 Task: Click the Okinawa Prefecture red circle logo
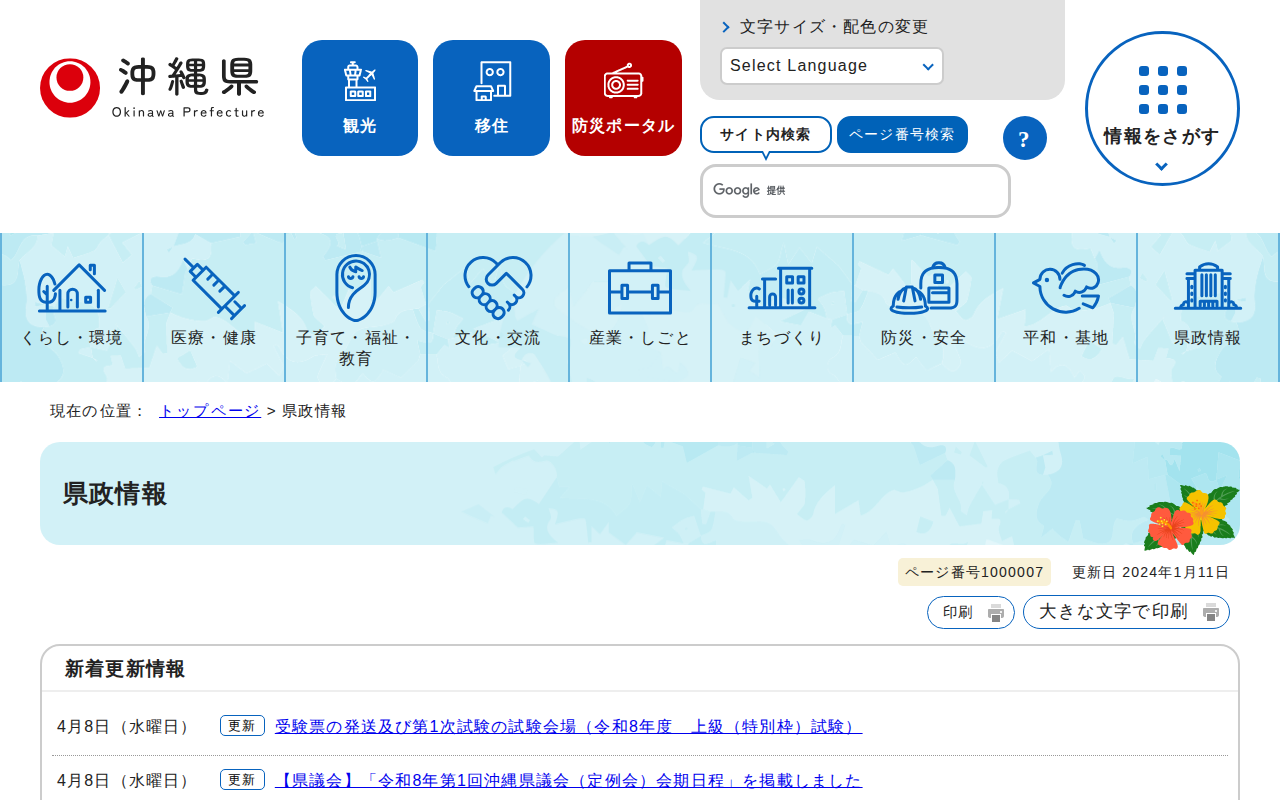(x=70, y=88)
